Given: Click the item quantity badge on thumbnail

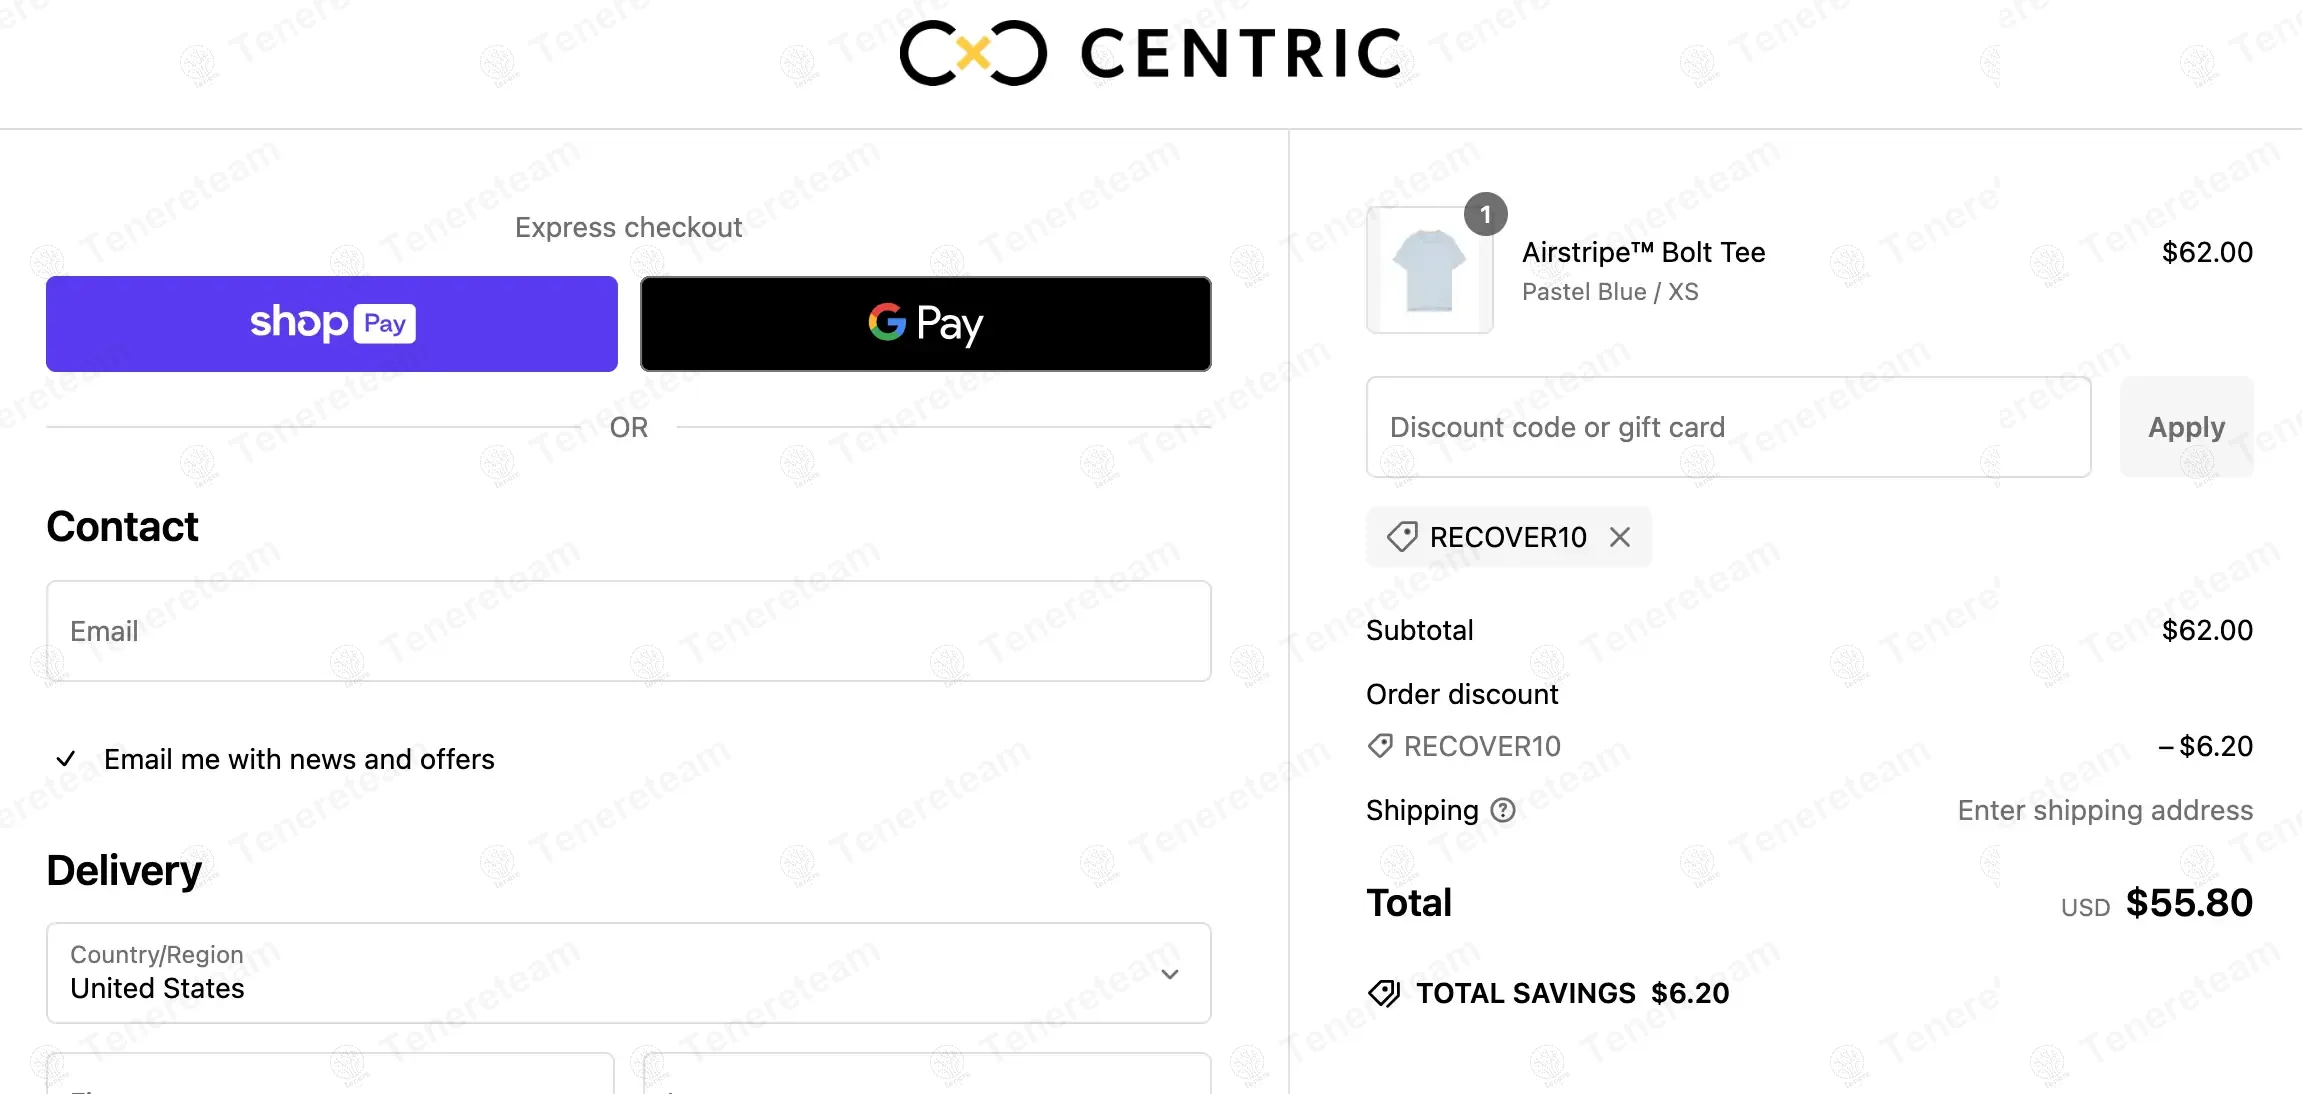Looking at the screenshot, I should pyautogui.click(x=1485, y=215).
